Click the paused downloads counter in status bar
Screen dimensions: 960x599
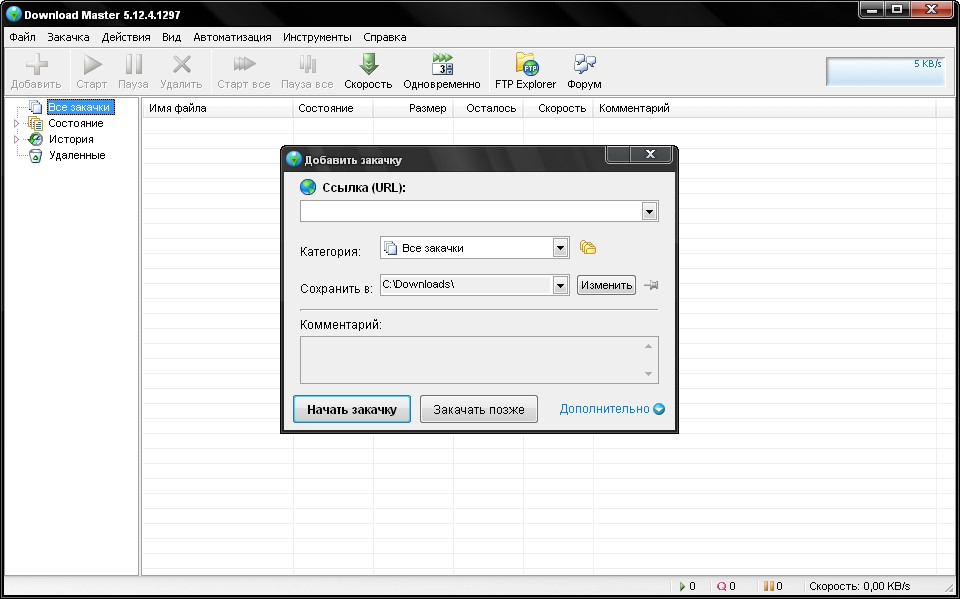(773, 586)
